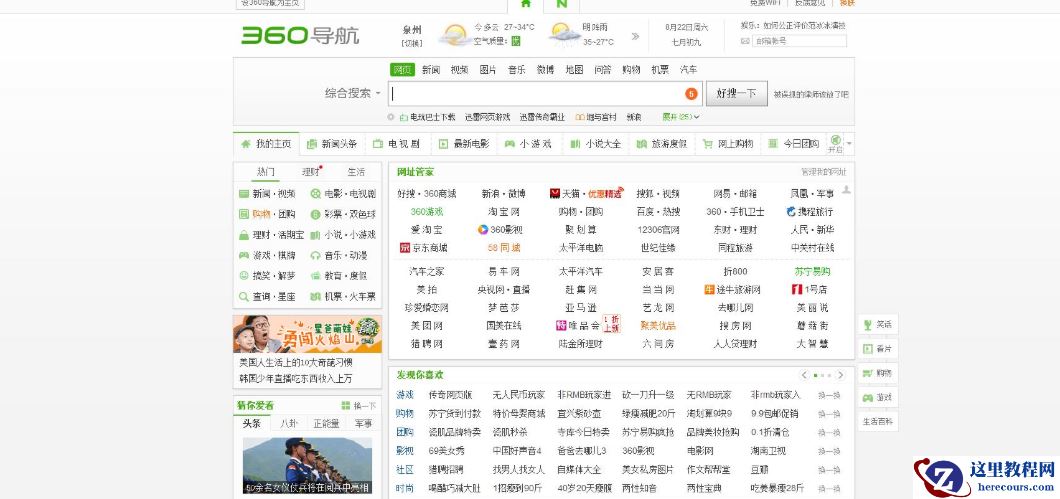This screenshot has height=499, width=1060.
Task: Expand hot searches via 展开(25)
Action: pyautogui.click(x=681, y=117)
